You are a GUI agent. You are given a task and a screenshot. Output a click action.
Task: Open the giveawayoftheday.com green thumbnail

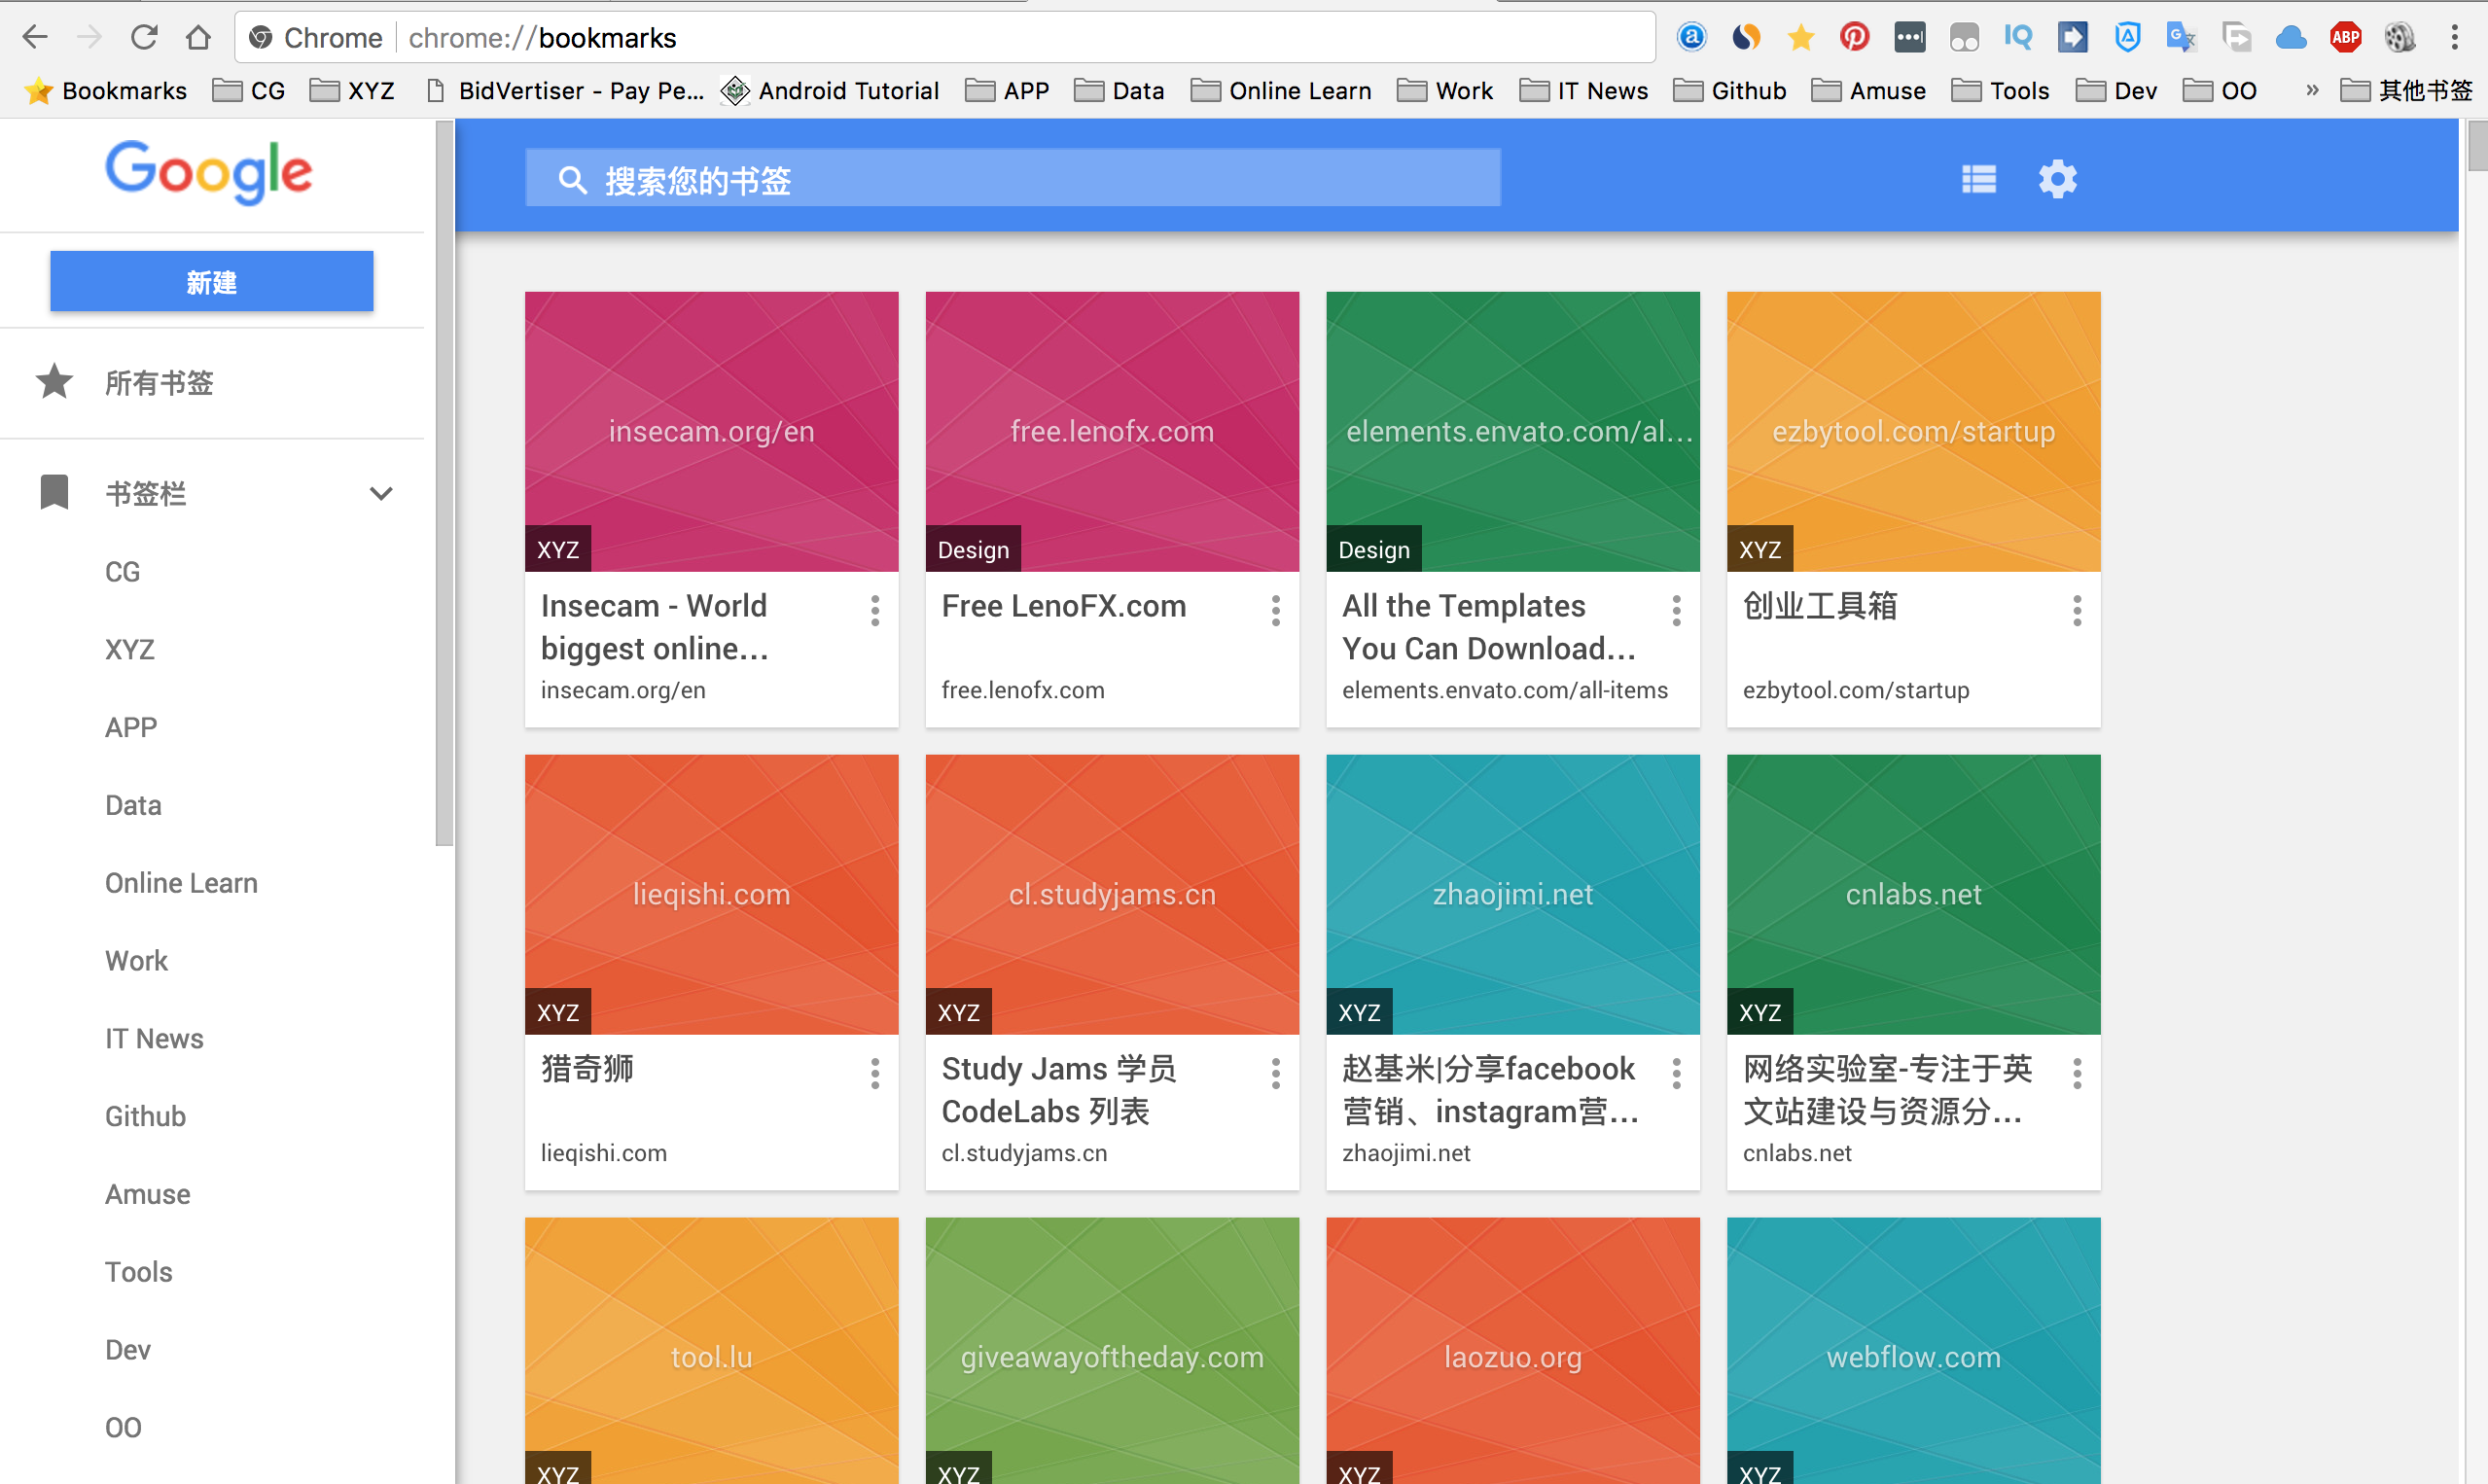(x=1112, y=1351)
